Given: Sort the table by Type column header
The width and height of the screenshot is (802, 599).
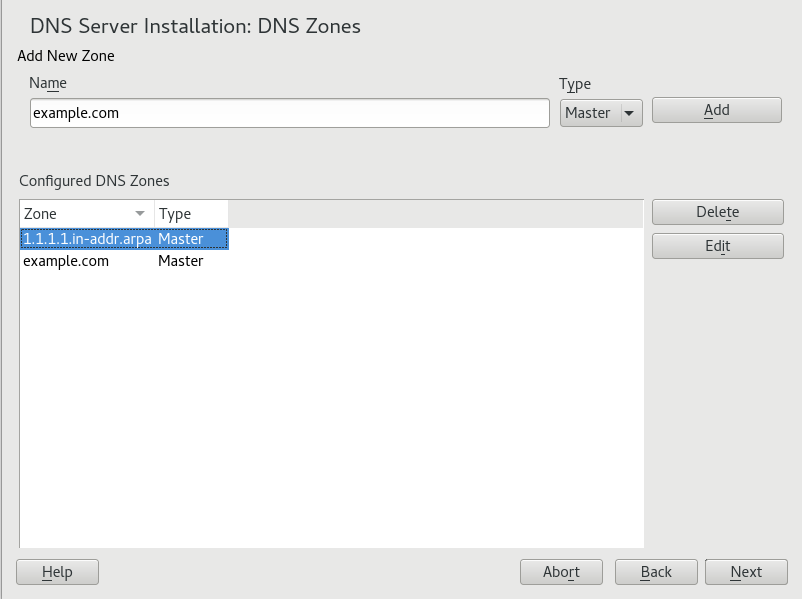Looking at the screenshot, I should coord(190,214).
